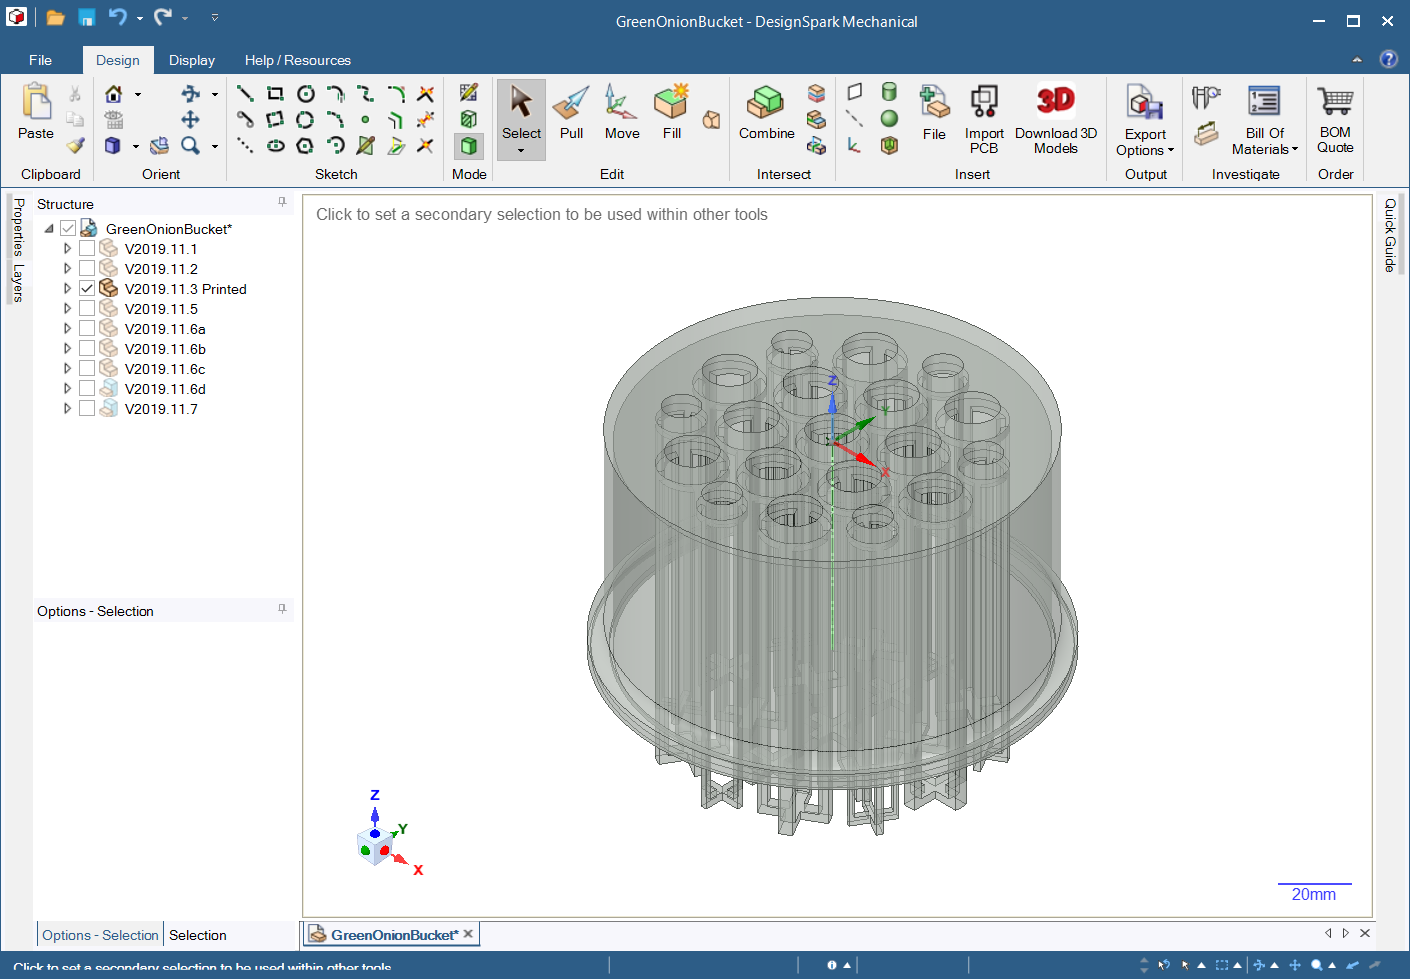1410x979 pixels.
Task: Uncheck the V2019.11.3 Printed checkbox
Action: [x=87, y=288]
